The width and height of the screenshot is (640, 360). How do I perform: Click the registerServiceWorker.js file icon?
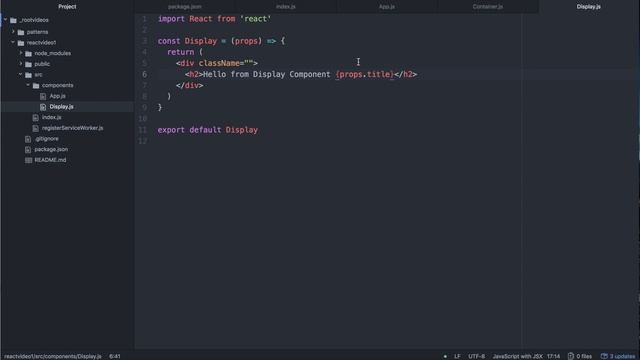(36, 128)
